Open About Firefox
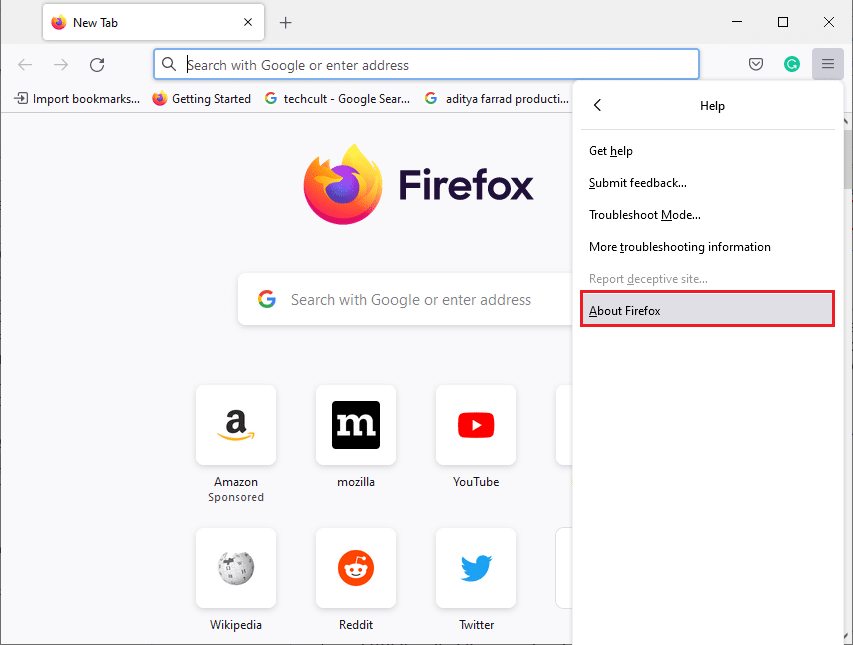853x645 pixels. point(707,311)
